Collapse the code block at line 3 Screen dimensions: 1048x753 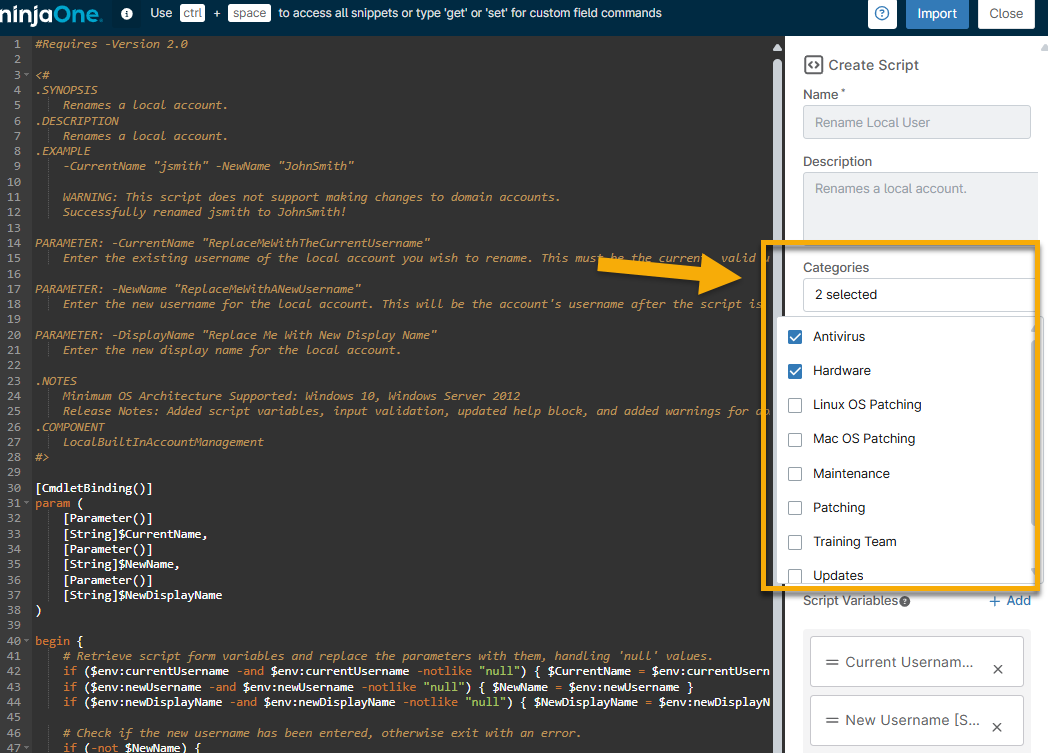pos(27,75)
